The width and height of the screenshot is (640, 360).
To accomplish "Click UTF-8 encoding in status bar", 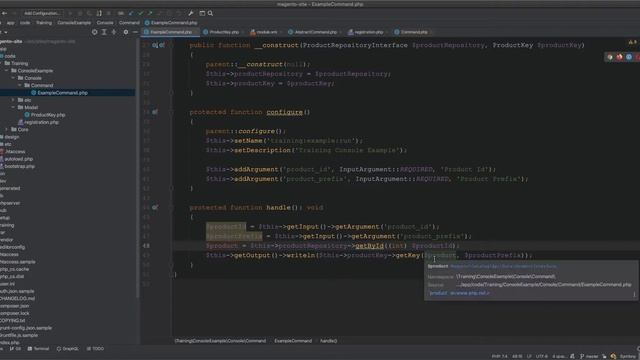I will pos(542,356).
